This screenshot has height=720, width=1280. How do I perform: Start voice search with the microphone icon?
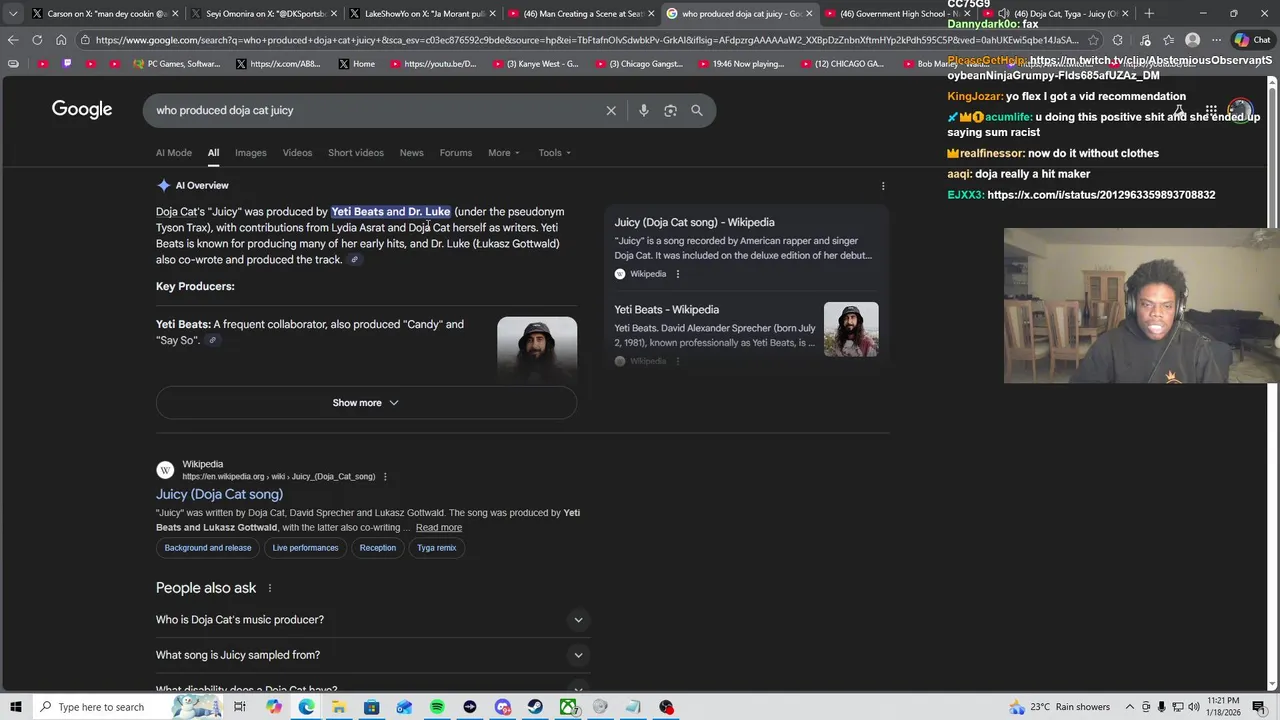tap(644, 111)
